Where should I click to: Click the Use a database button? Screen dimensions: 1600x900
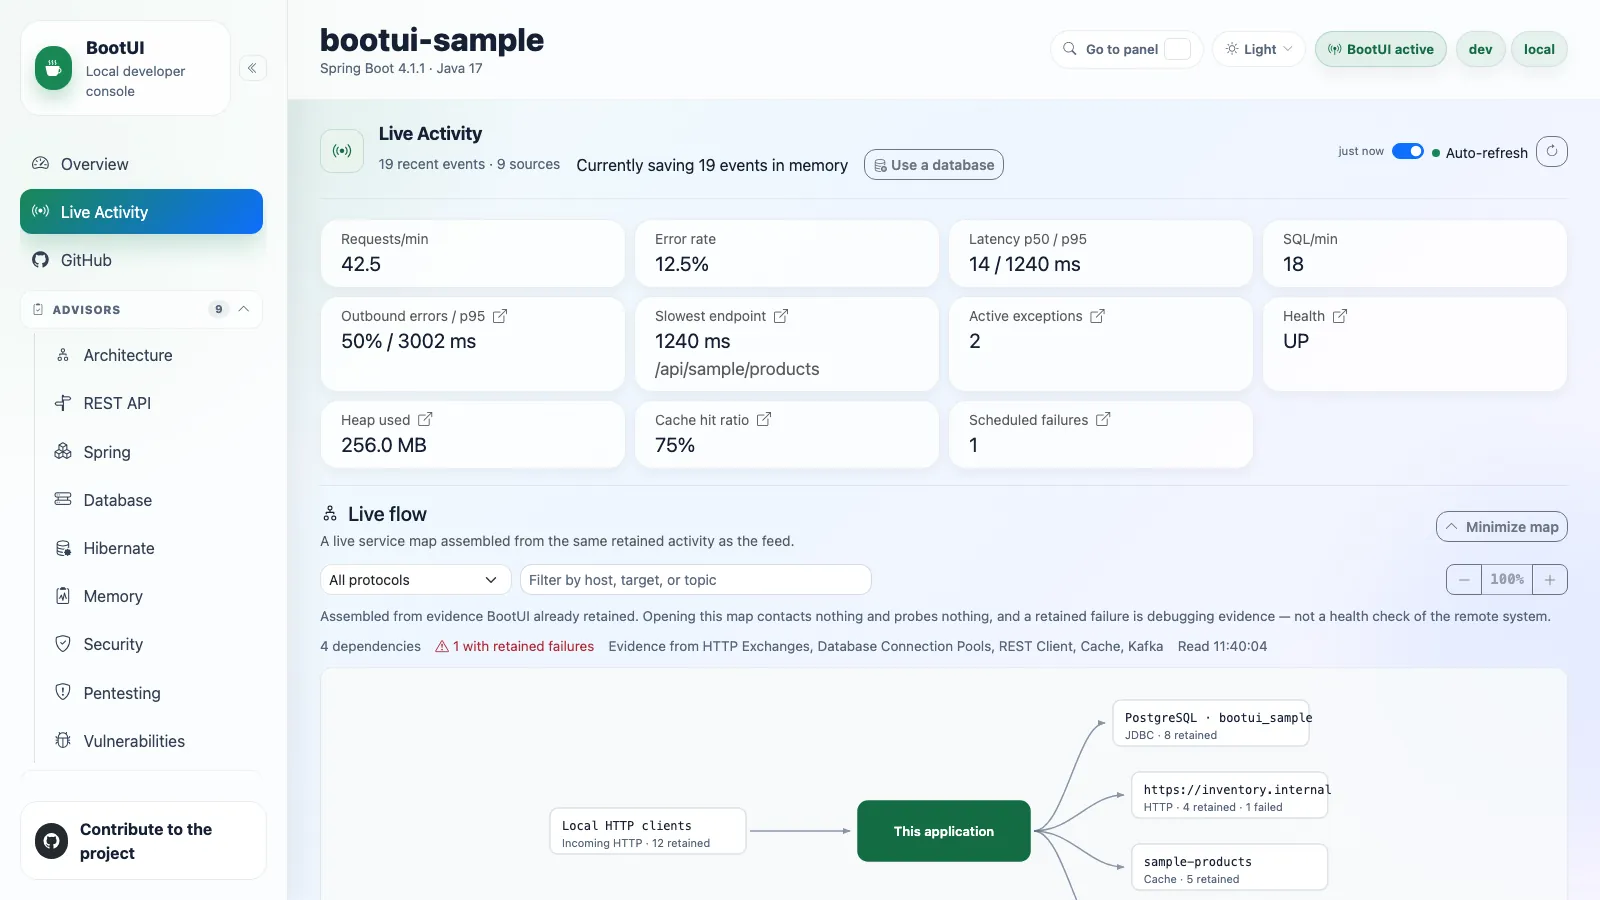[934, 165]
